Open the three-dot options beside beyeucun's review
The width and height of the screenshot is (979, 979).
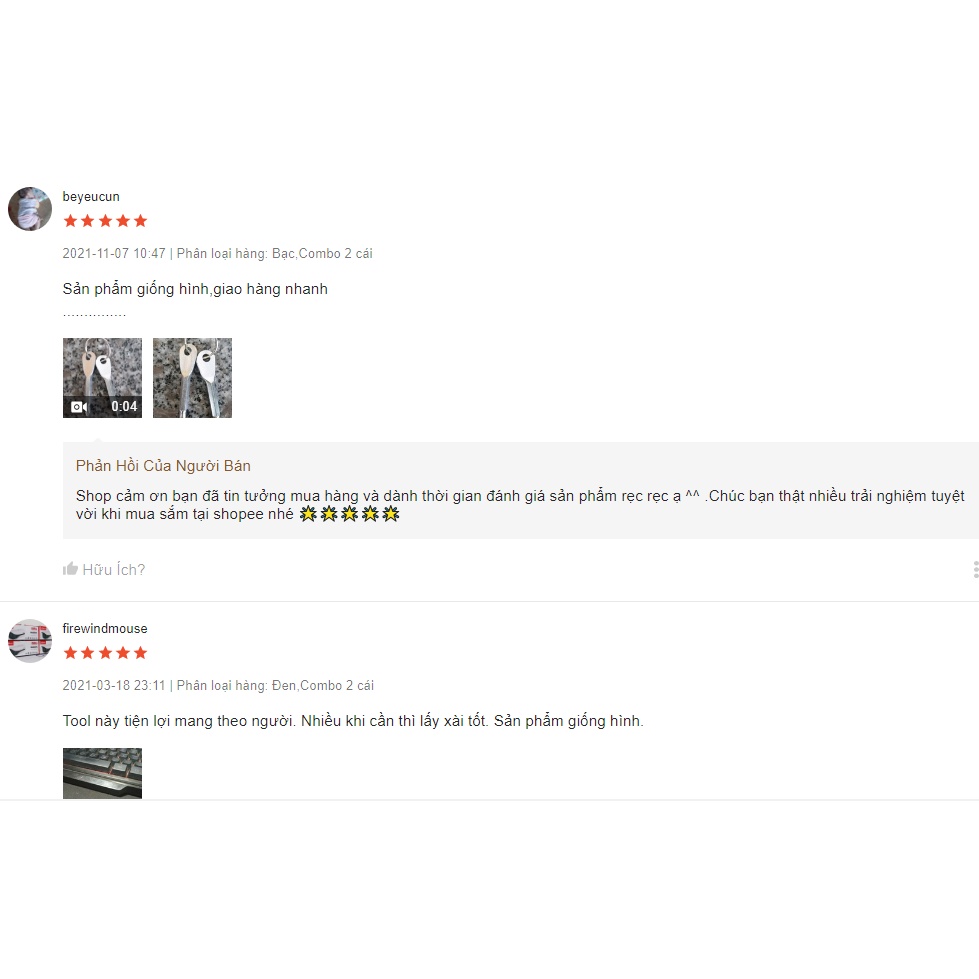[975, 569]
